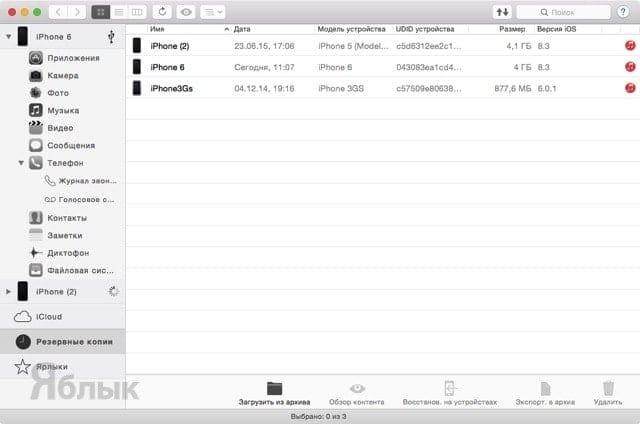Click the transfers arrows button
Viewport: 640px width, 424px height.
(x=502, y=12)
